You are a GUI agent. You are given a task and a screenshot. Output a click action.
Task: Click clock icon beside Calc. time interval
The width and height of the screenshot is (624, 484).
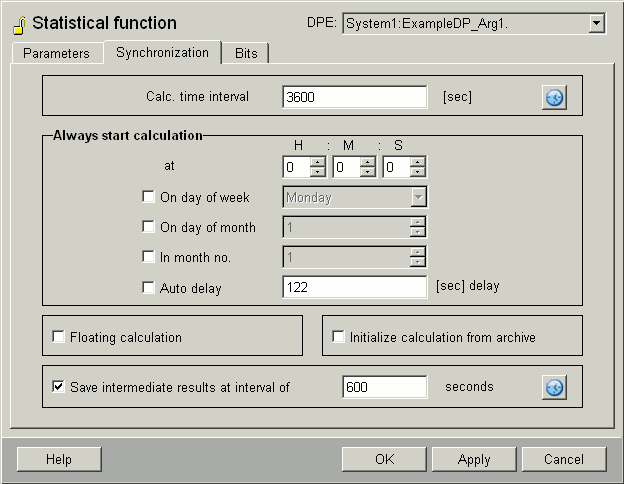554,97
